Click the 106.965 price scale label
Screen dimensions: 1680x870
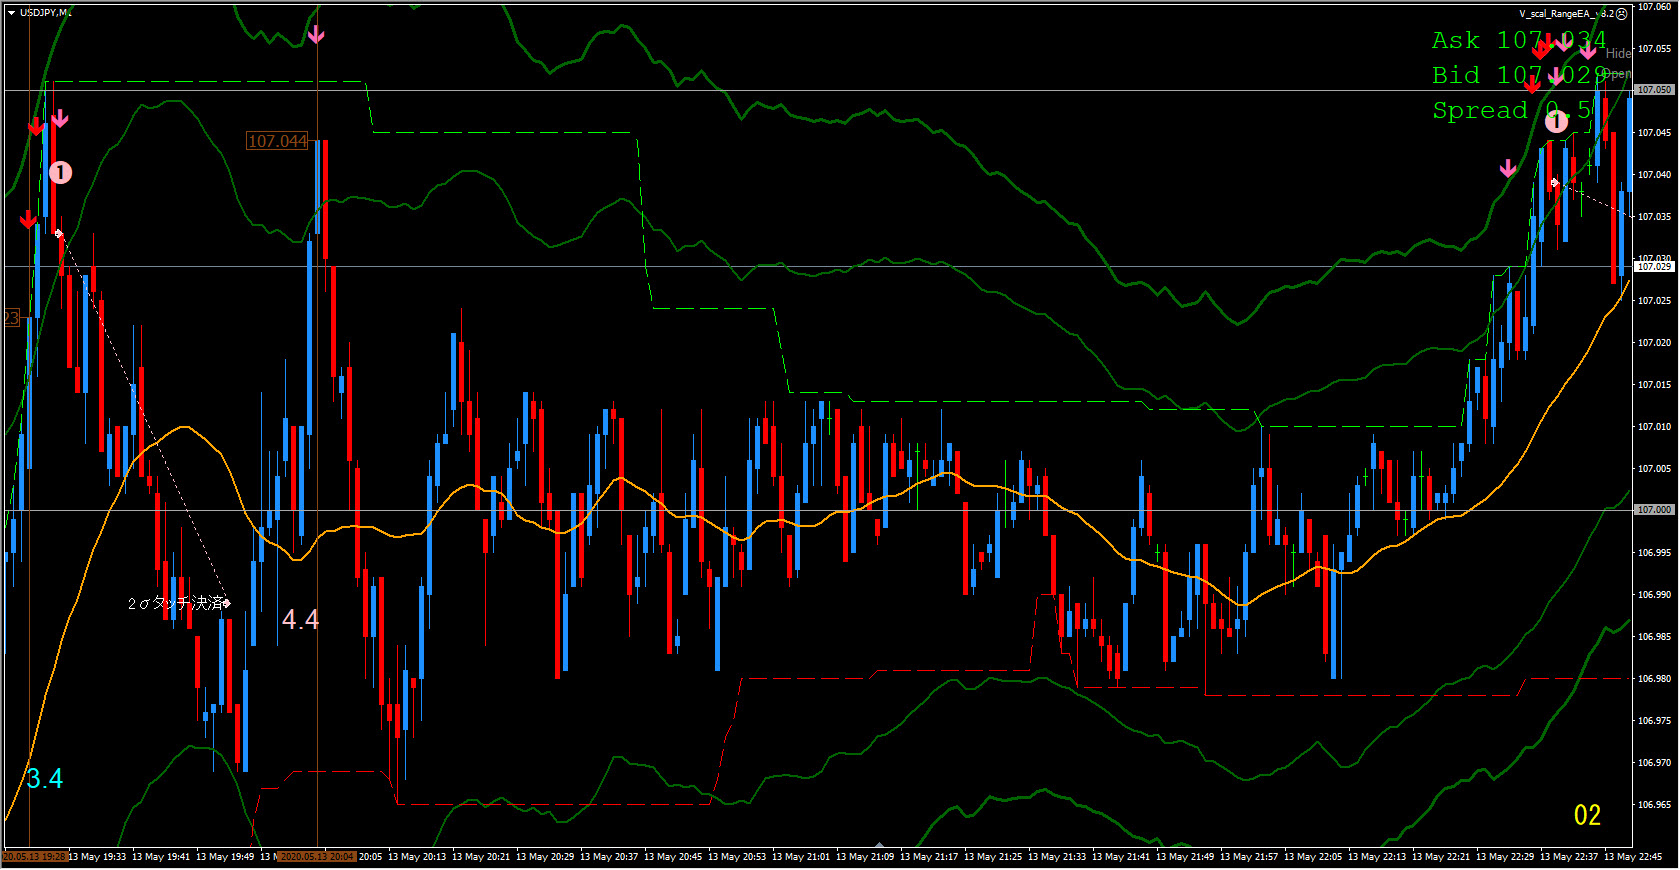pyautogui.click(x=1654, y=805)
